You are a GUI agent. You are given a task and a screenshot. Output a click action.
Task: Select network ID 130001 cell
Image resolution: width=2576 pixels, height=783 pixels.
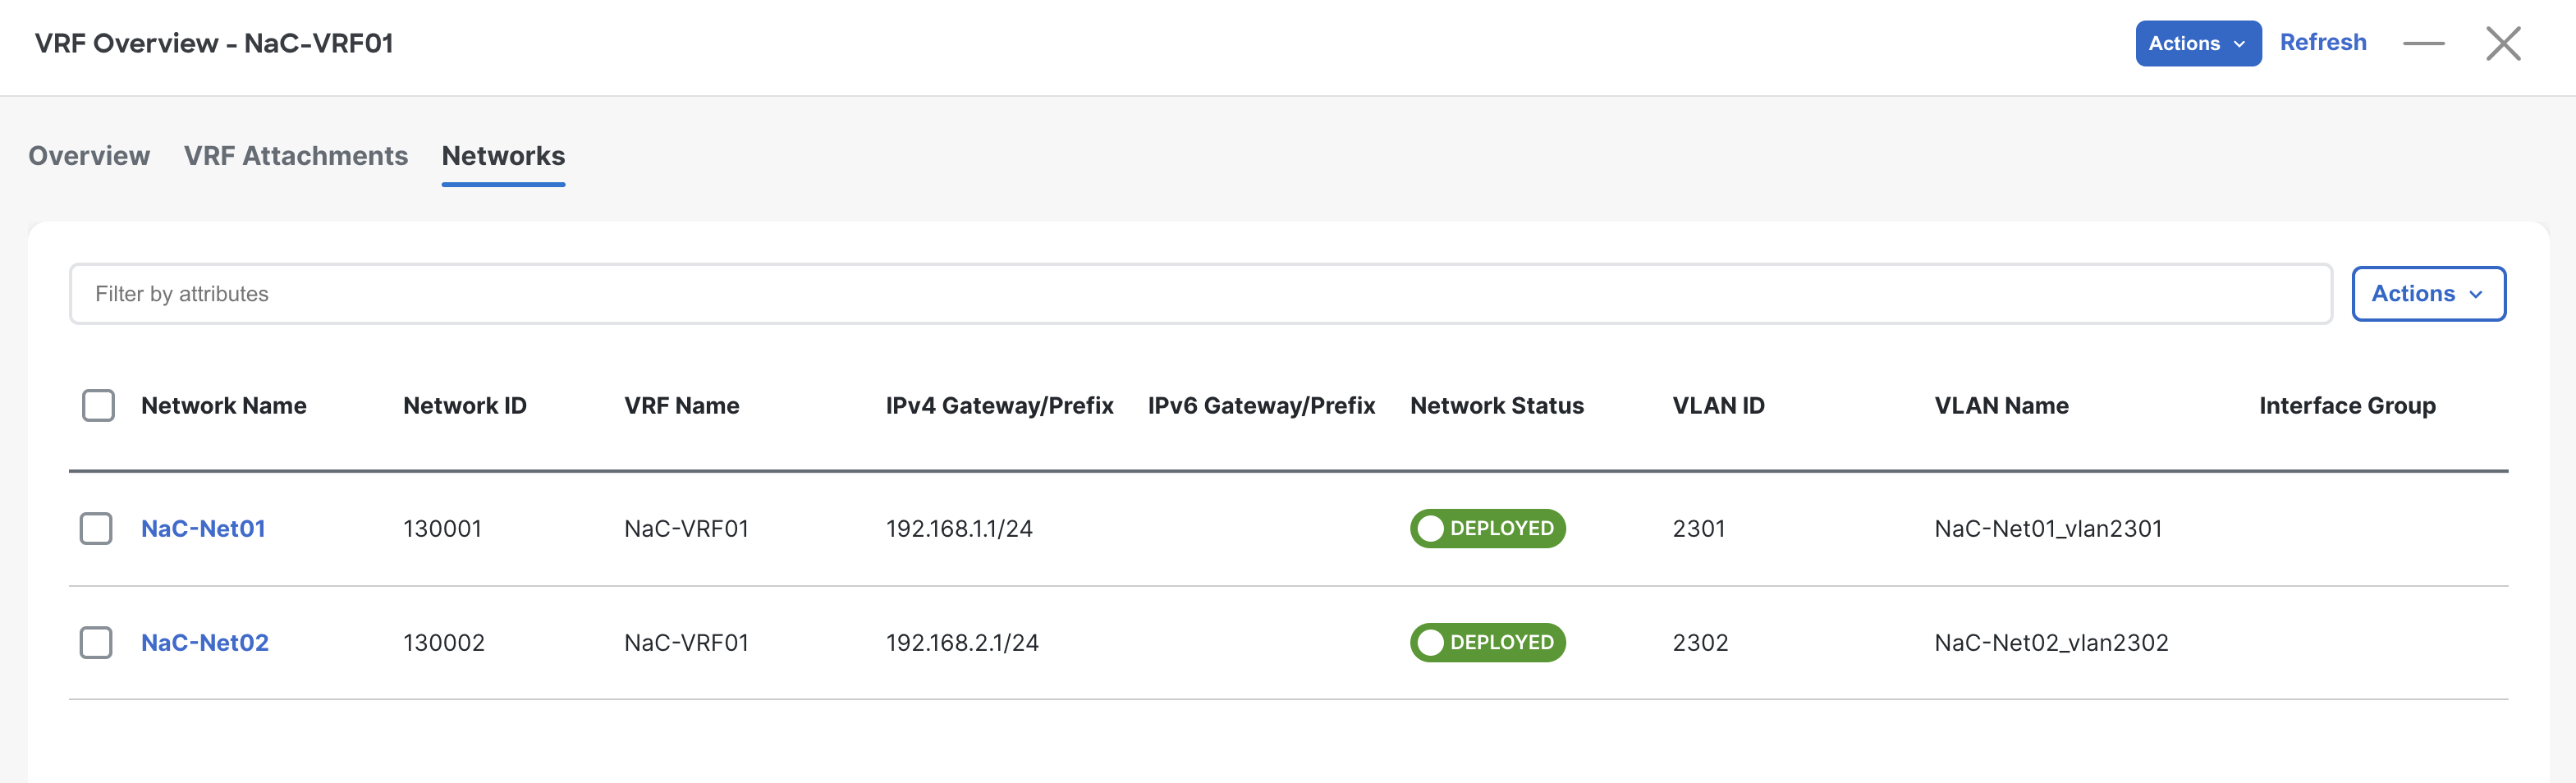442,529
